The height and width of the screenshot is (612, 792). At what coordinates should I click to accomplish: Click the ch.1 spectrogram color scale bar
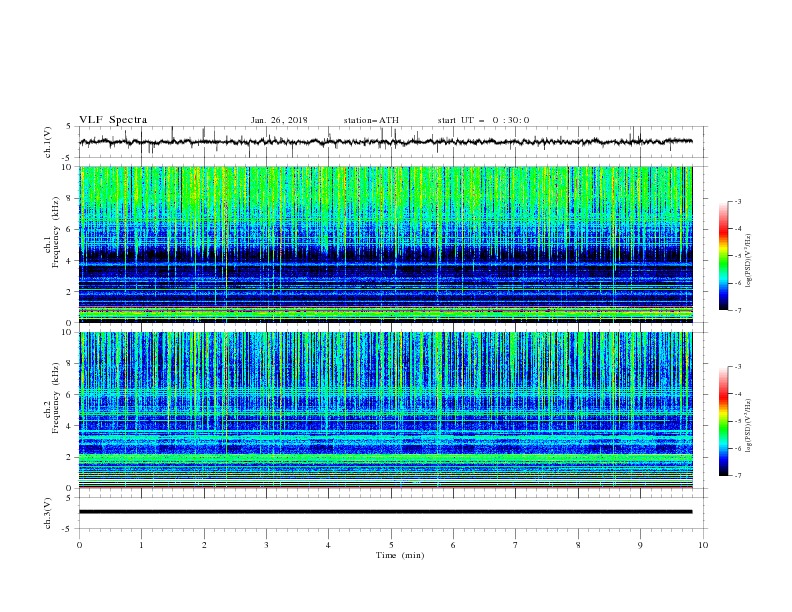pyautogui.click(x=724, y=256)
